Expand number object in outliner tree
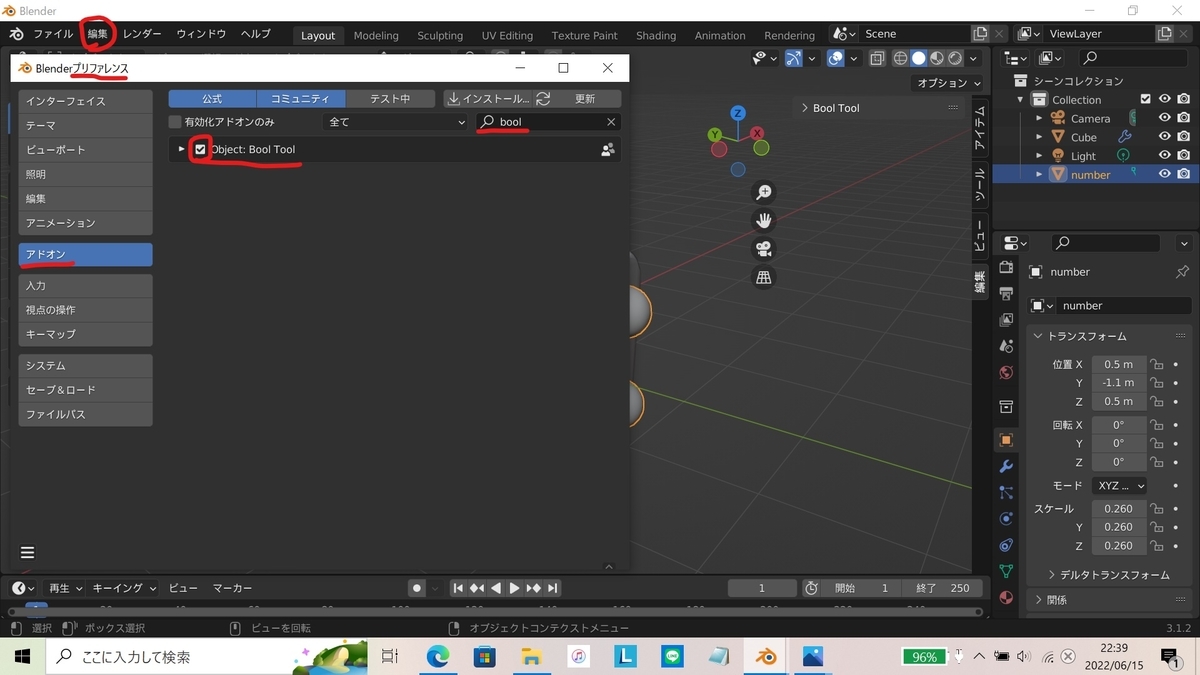The height and width of the screenshot is (675, 1200). click(1039, 174)
